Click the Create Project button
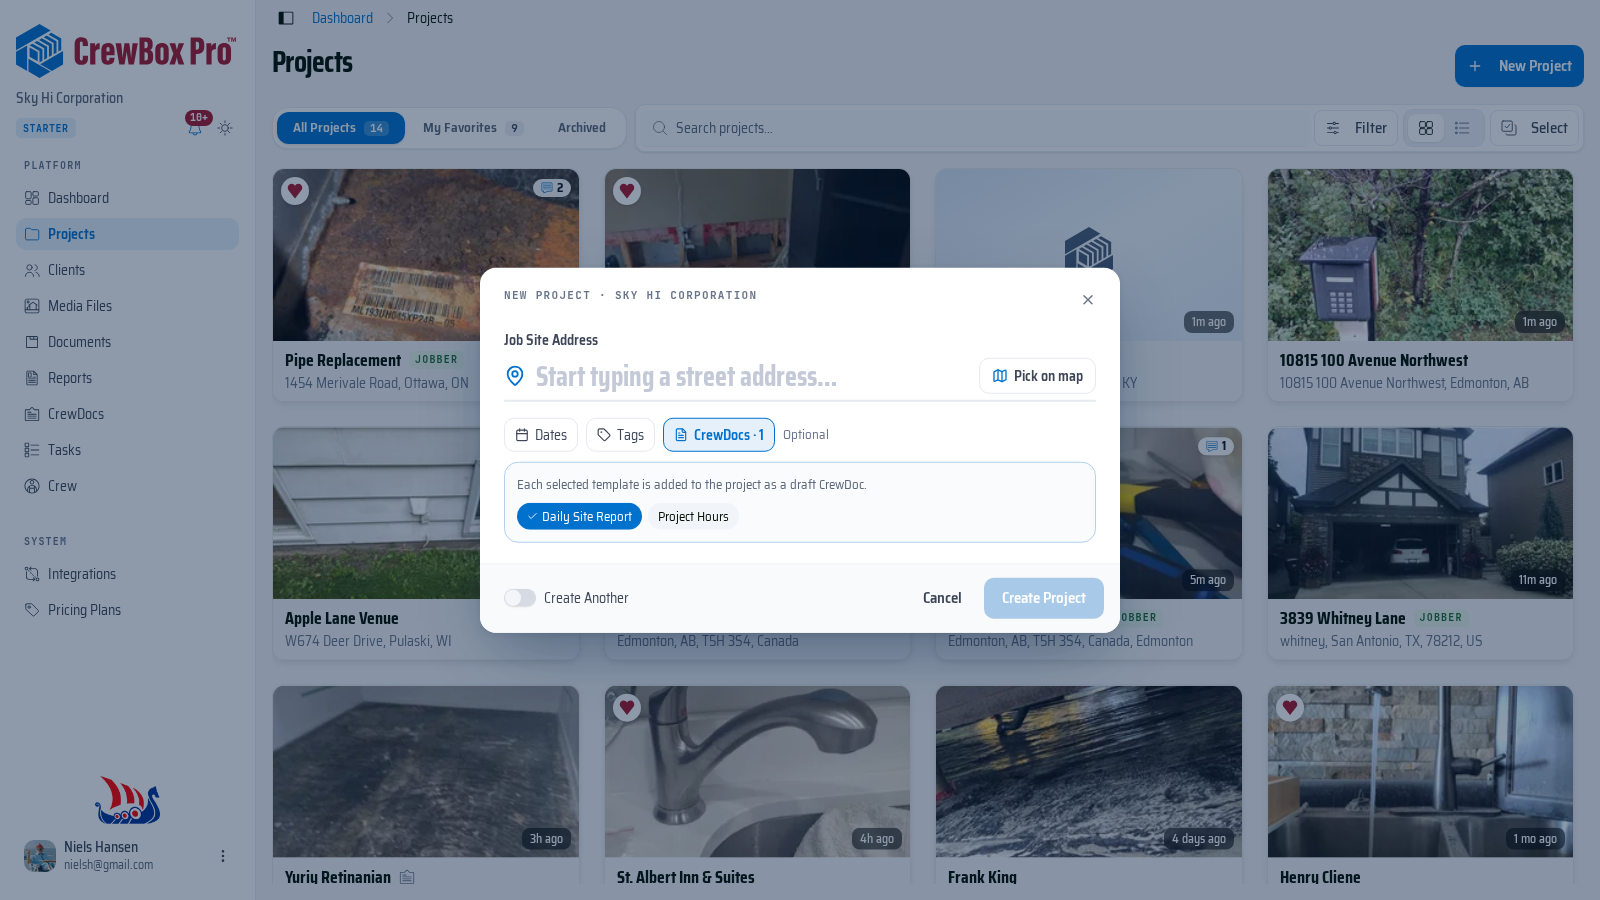Viewport: 1600px width, 900px height. pyautogui.click(x=1044, y=598)
